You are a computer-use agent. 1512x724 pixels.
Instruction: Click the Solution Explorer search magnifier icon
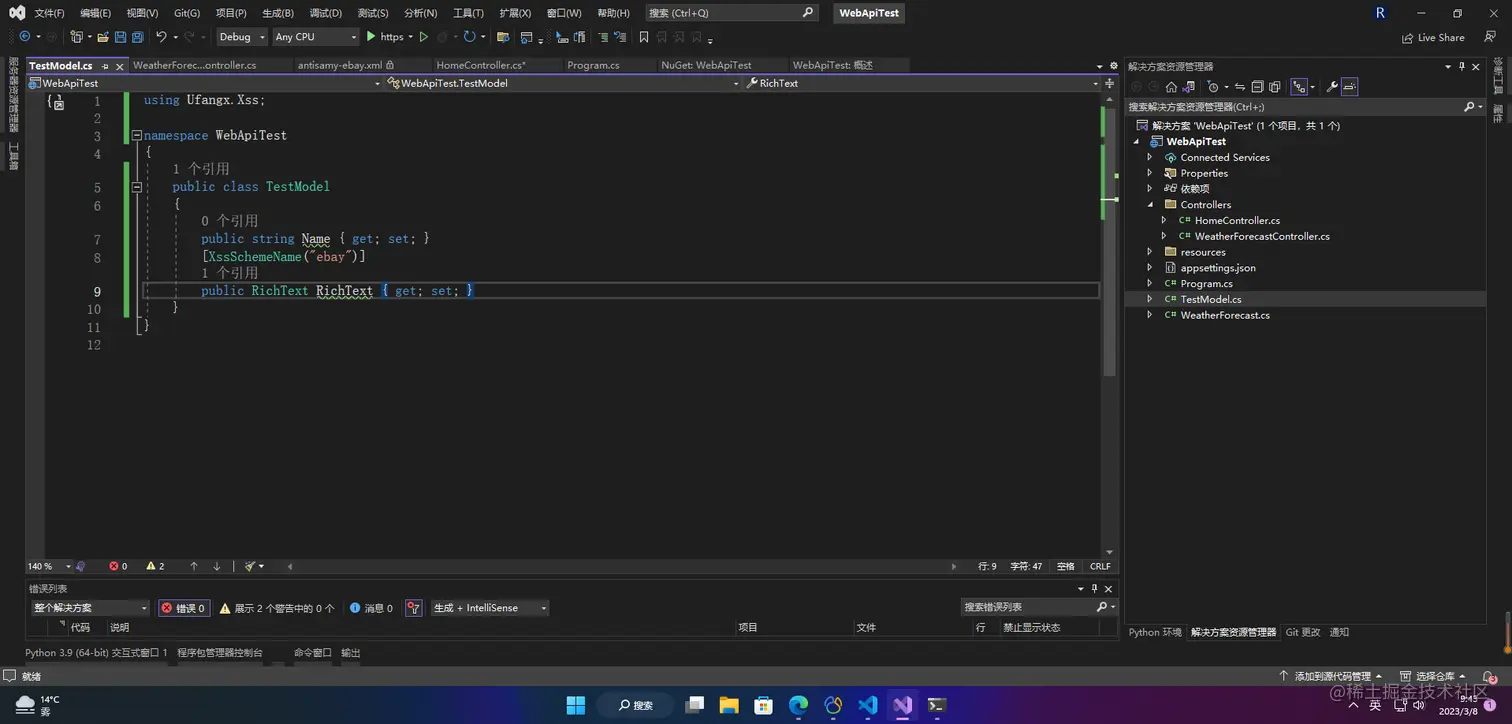click(1469, 107)
